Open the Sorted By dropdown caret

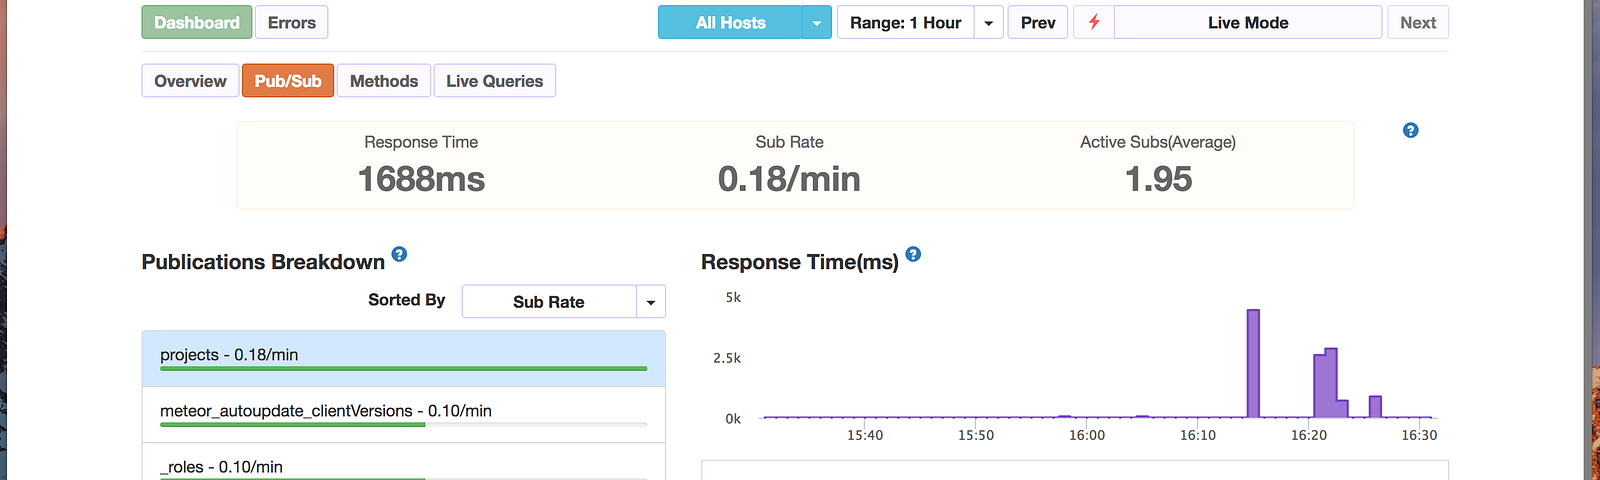[x=651, y=302]
